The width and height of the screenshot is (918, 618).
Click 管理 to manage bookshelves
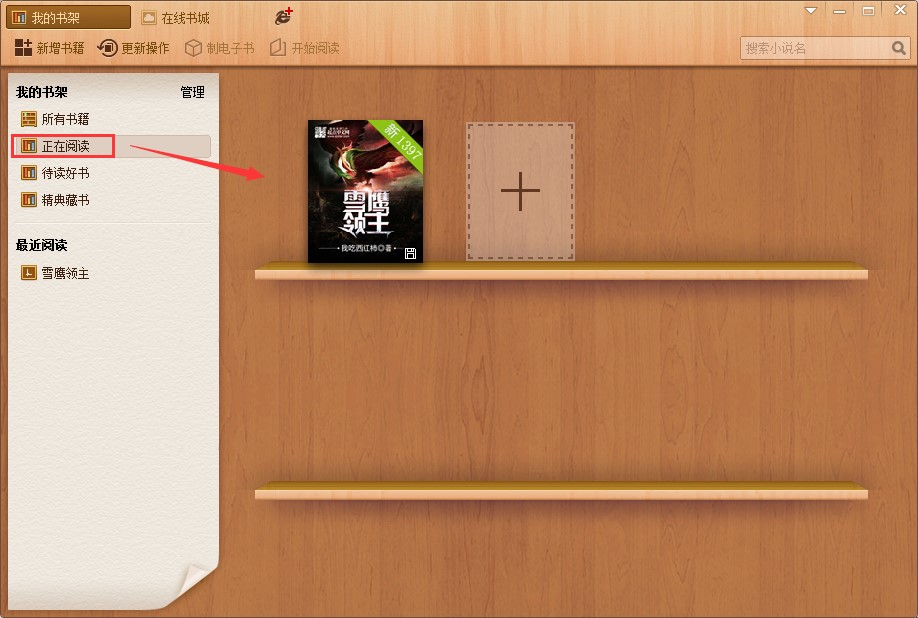point(192,92)
